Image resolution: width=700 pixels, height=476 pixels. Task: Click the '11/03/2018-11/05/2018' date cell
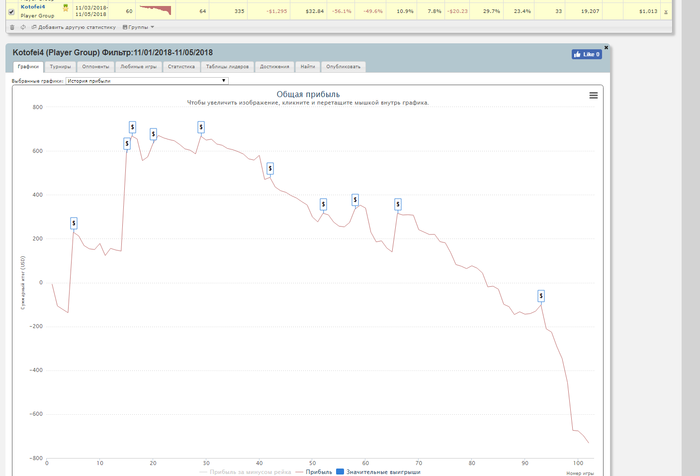(91, 11)
